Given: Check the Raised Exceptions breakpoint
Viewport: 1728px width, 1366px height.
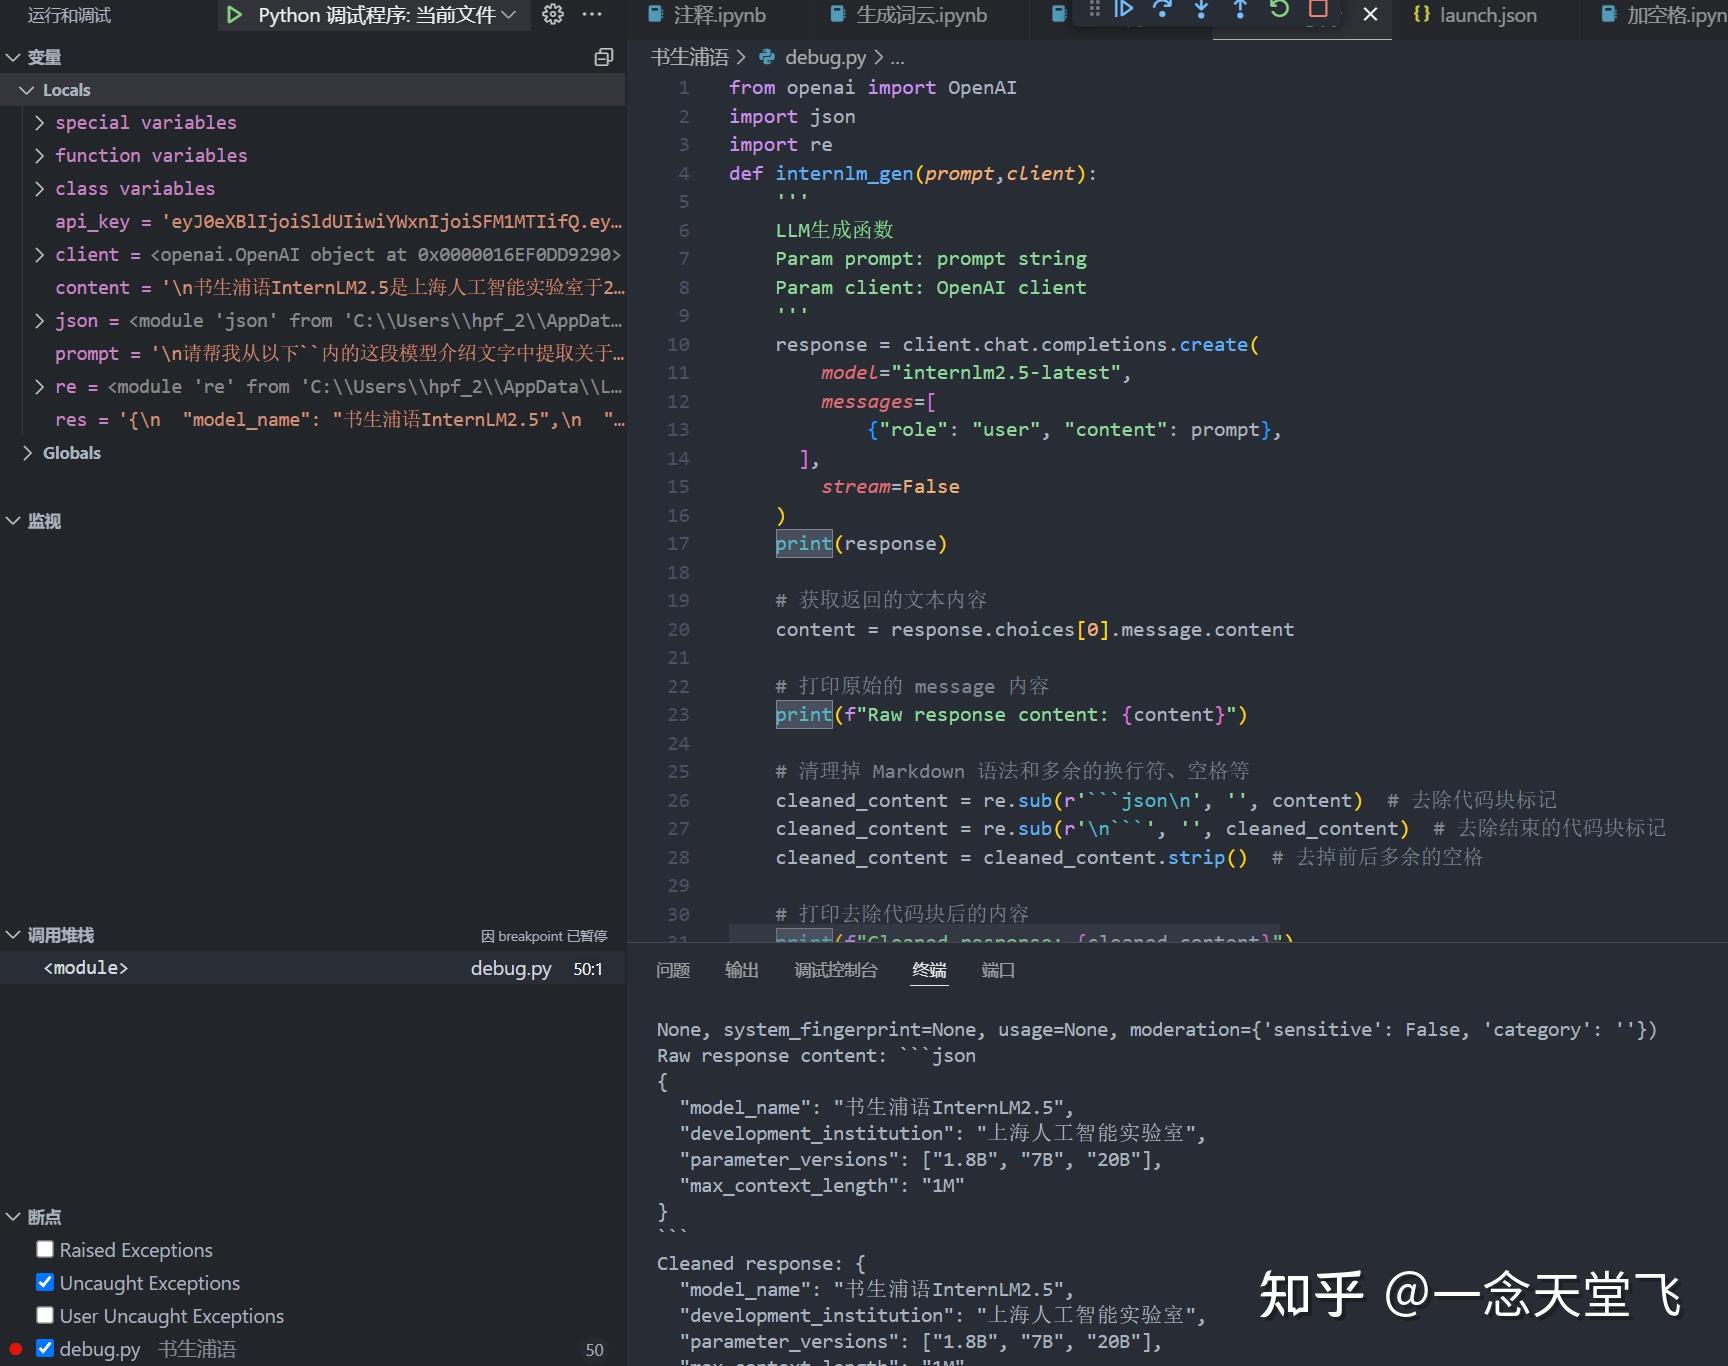Looking at the screenshot, I should pyautogui.click(x=44, y=1249).
